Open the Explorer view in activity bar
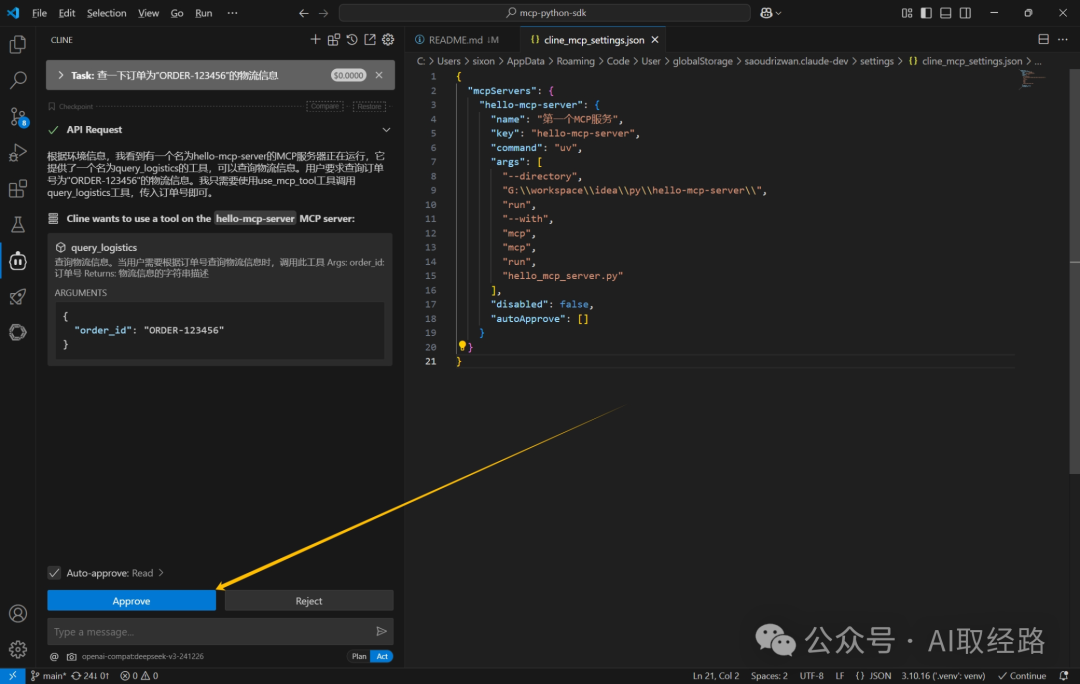The width and height of the screenshot is (1080, 684). (18, 45)
